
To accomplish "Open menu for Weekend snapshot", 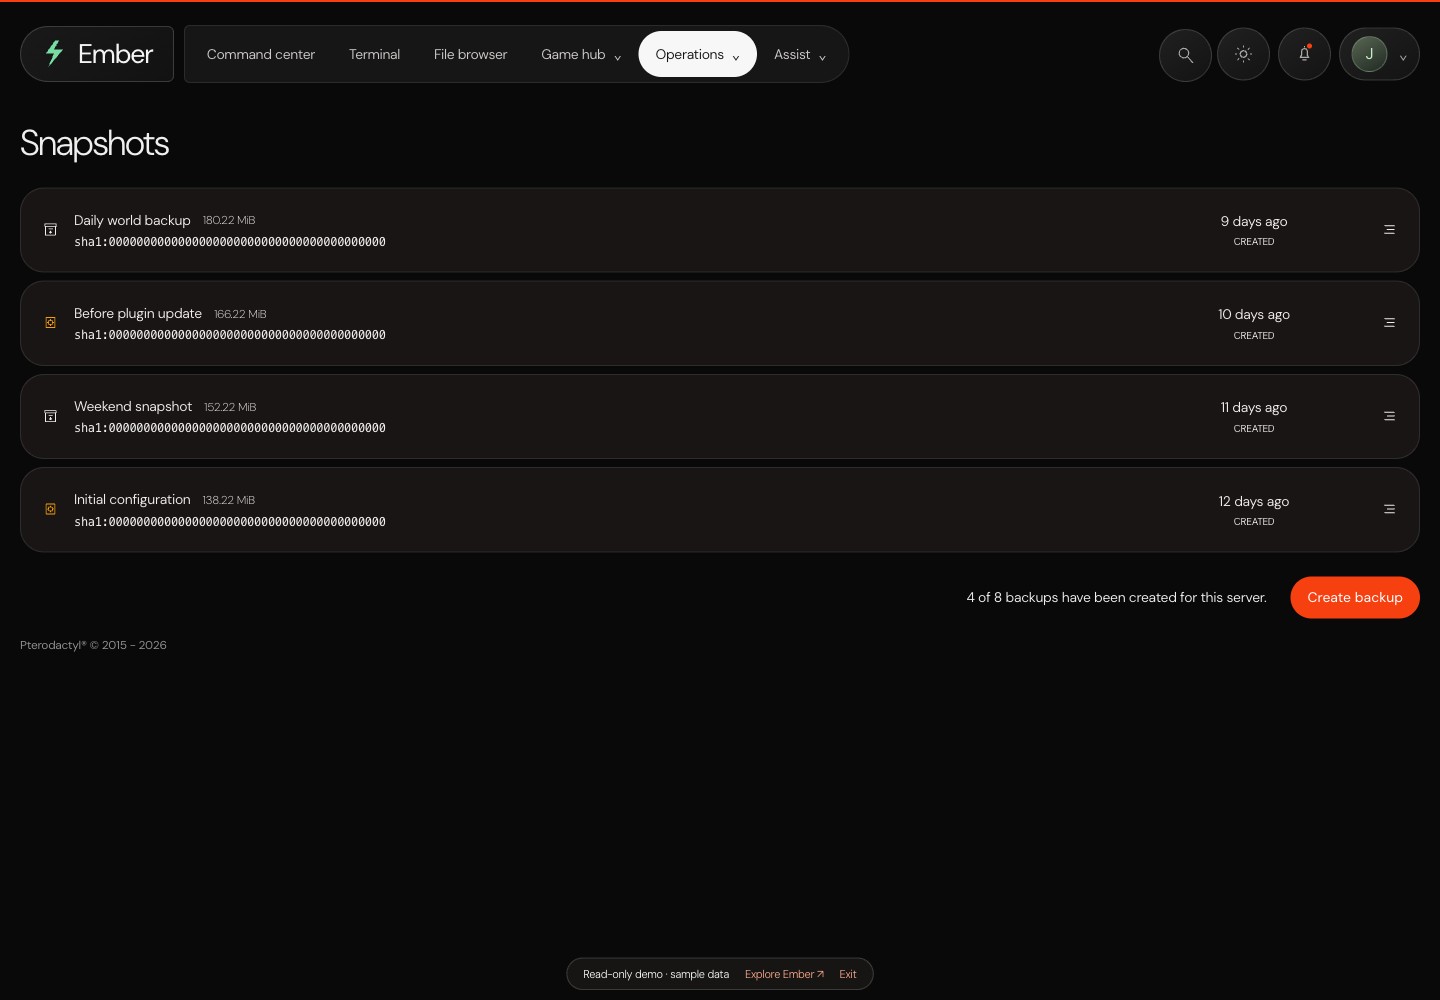I will [x=1389, y=416].
